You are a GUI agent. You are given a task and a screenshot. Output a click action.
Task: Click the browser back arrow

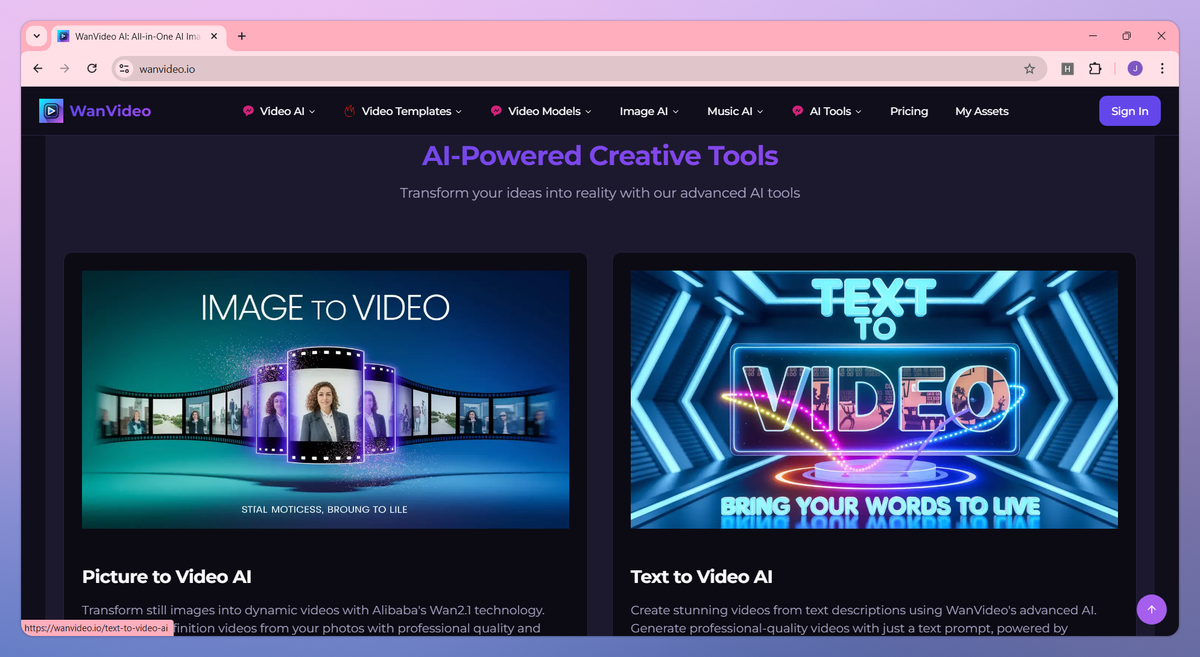37,68
